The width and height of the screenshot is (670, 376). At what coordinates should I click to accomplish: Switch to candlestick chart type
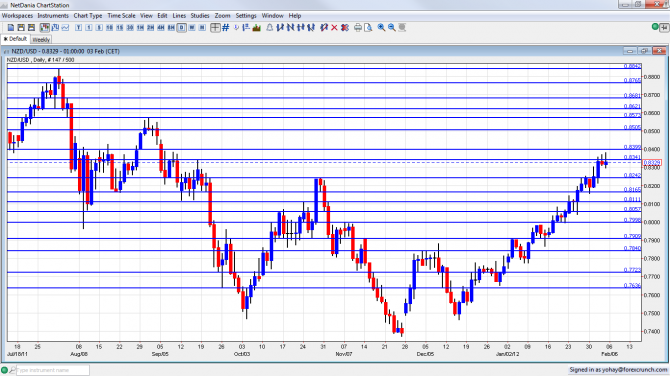[45, 27]
